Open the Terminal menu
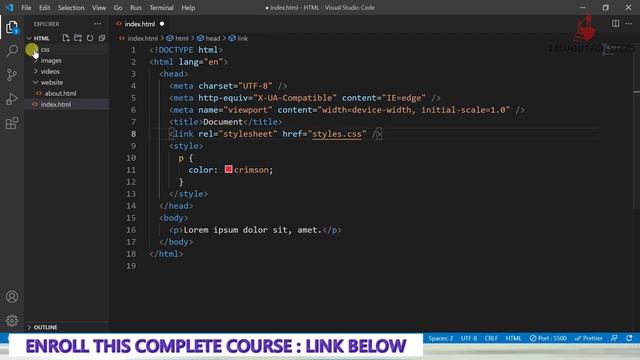Image resolution: width=640 pixels, height=360 pixels. tap(161, 8)
